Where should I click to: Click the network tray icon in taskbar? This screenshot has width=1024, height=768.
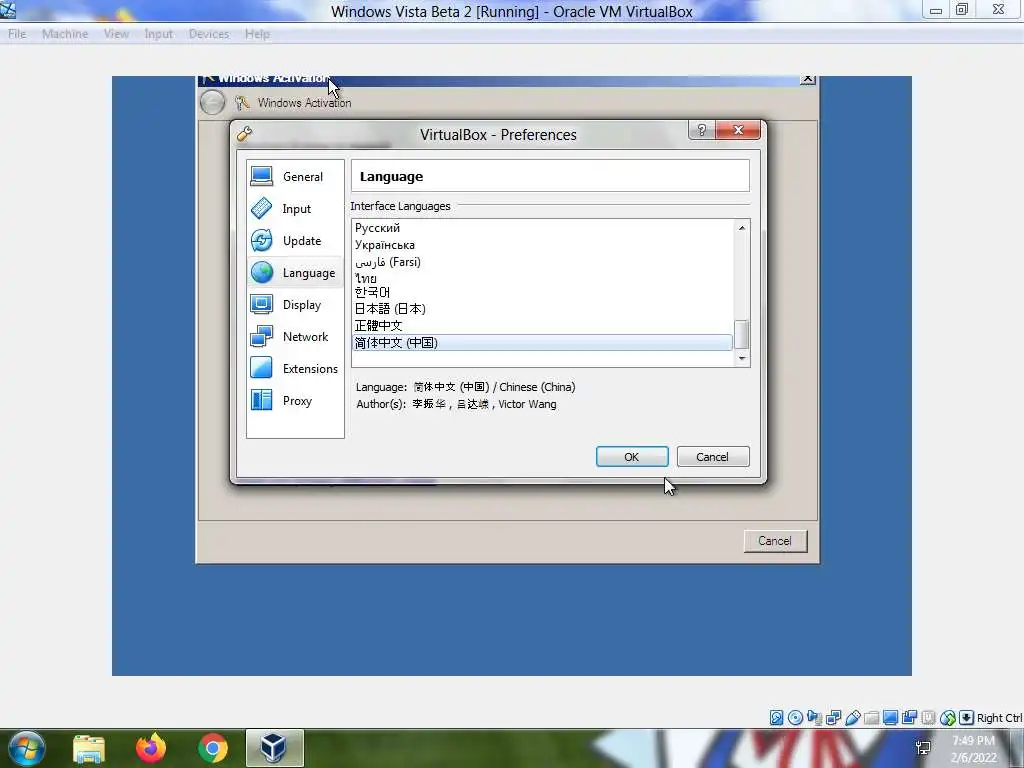pos(923,748)
